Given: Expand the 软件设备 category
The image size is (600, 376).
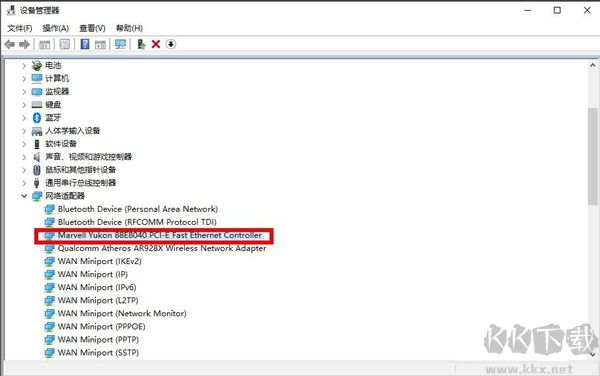Looking at the screenshot, I should click(24, 144).
